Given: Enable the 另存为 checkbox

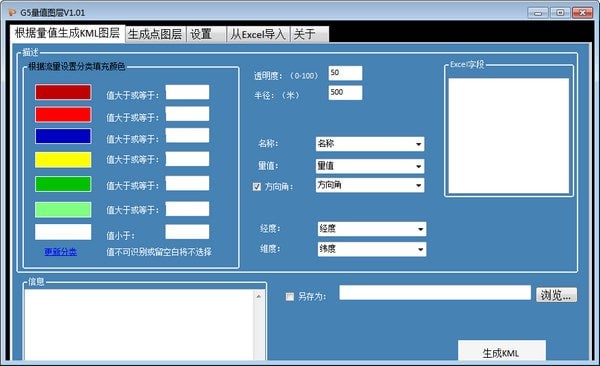Looking at the screenshot, I should [290, 297].
